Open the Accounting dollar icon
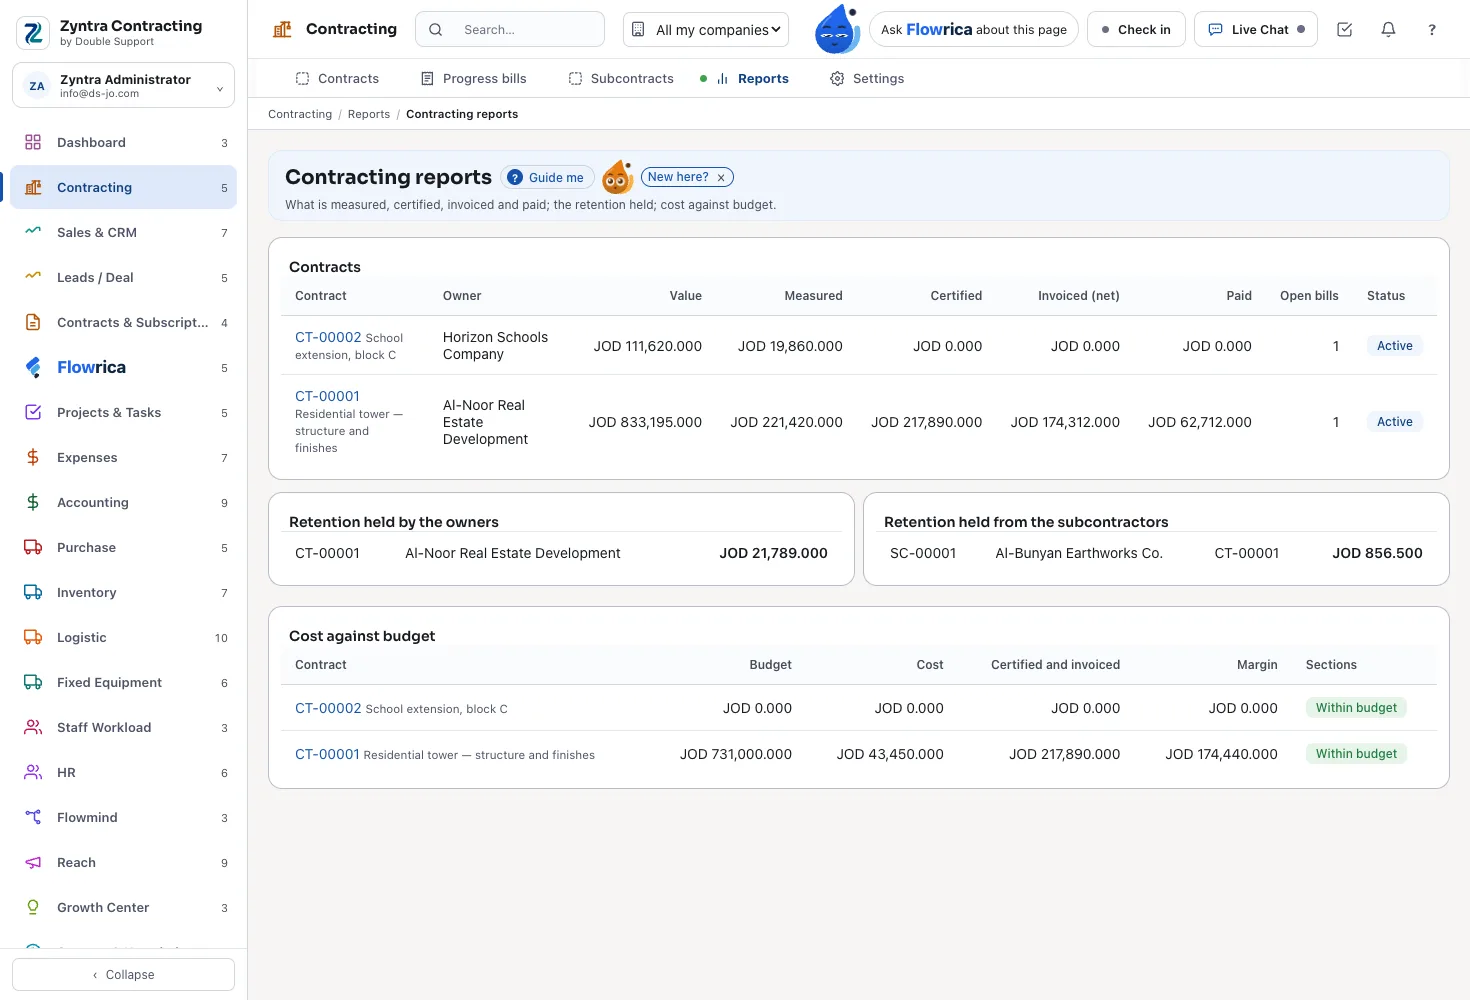This screenshot has height=1000, width=1470. pos(33,502)
